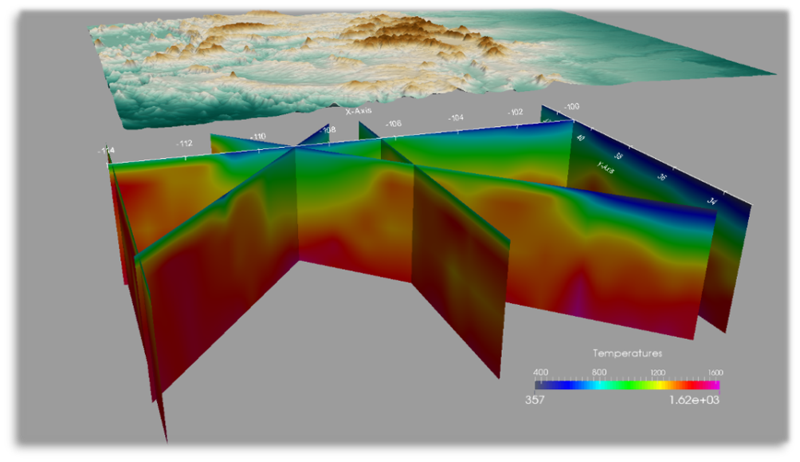Select the 1600 tick on color legend
The width and height of the screenshot is (800, 462).
click(714, 371)
